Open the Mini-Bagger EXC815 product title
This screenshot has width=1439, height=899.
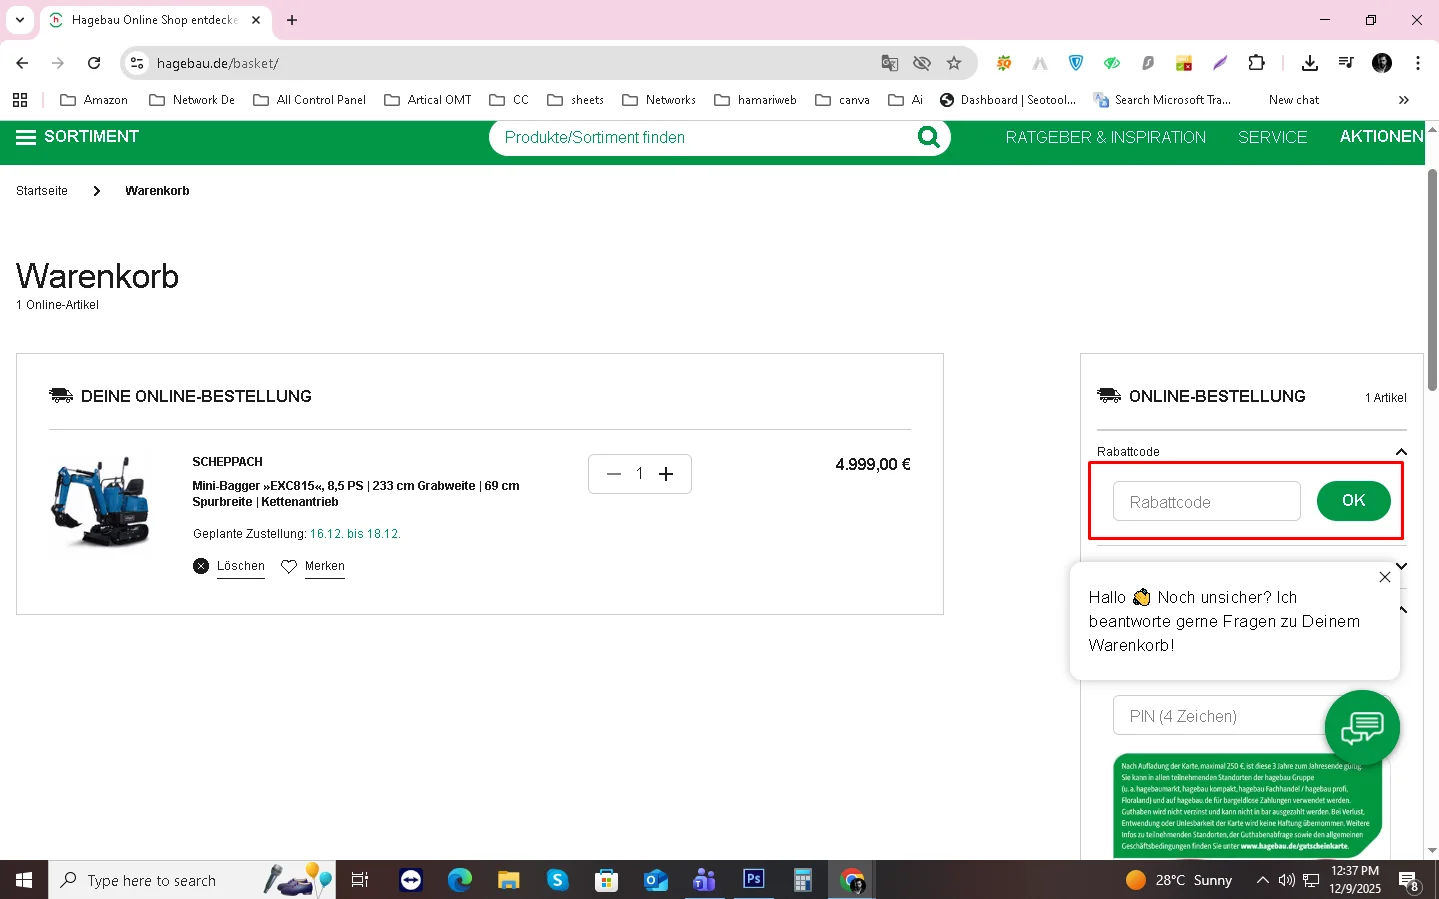[x=356, y=494]
